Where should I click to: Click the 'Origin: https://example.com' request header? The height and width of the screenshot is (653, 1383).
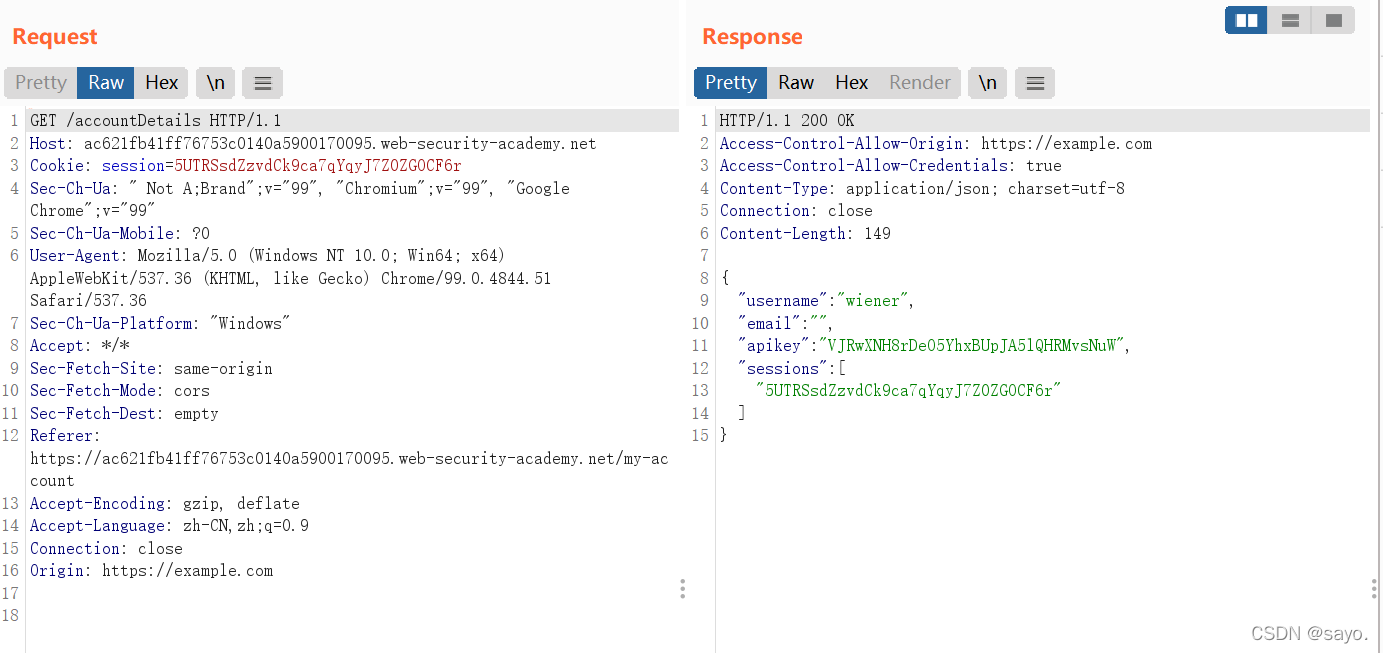click(151, 571)
